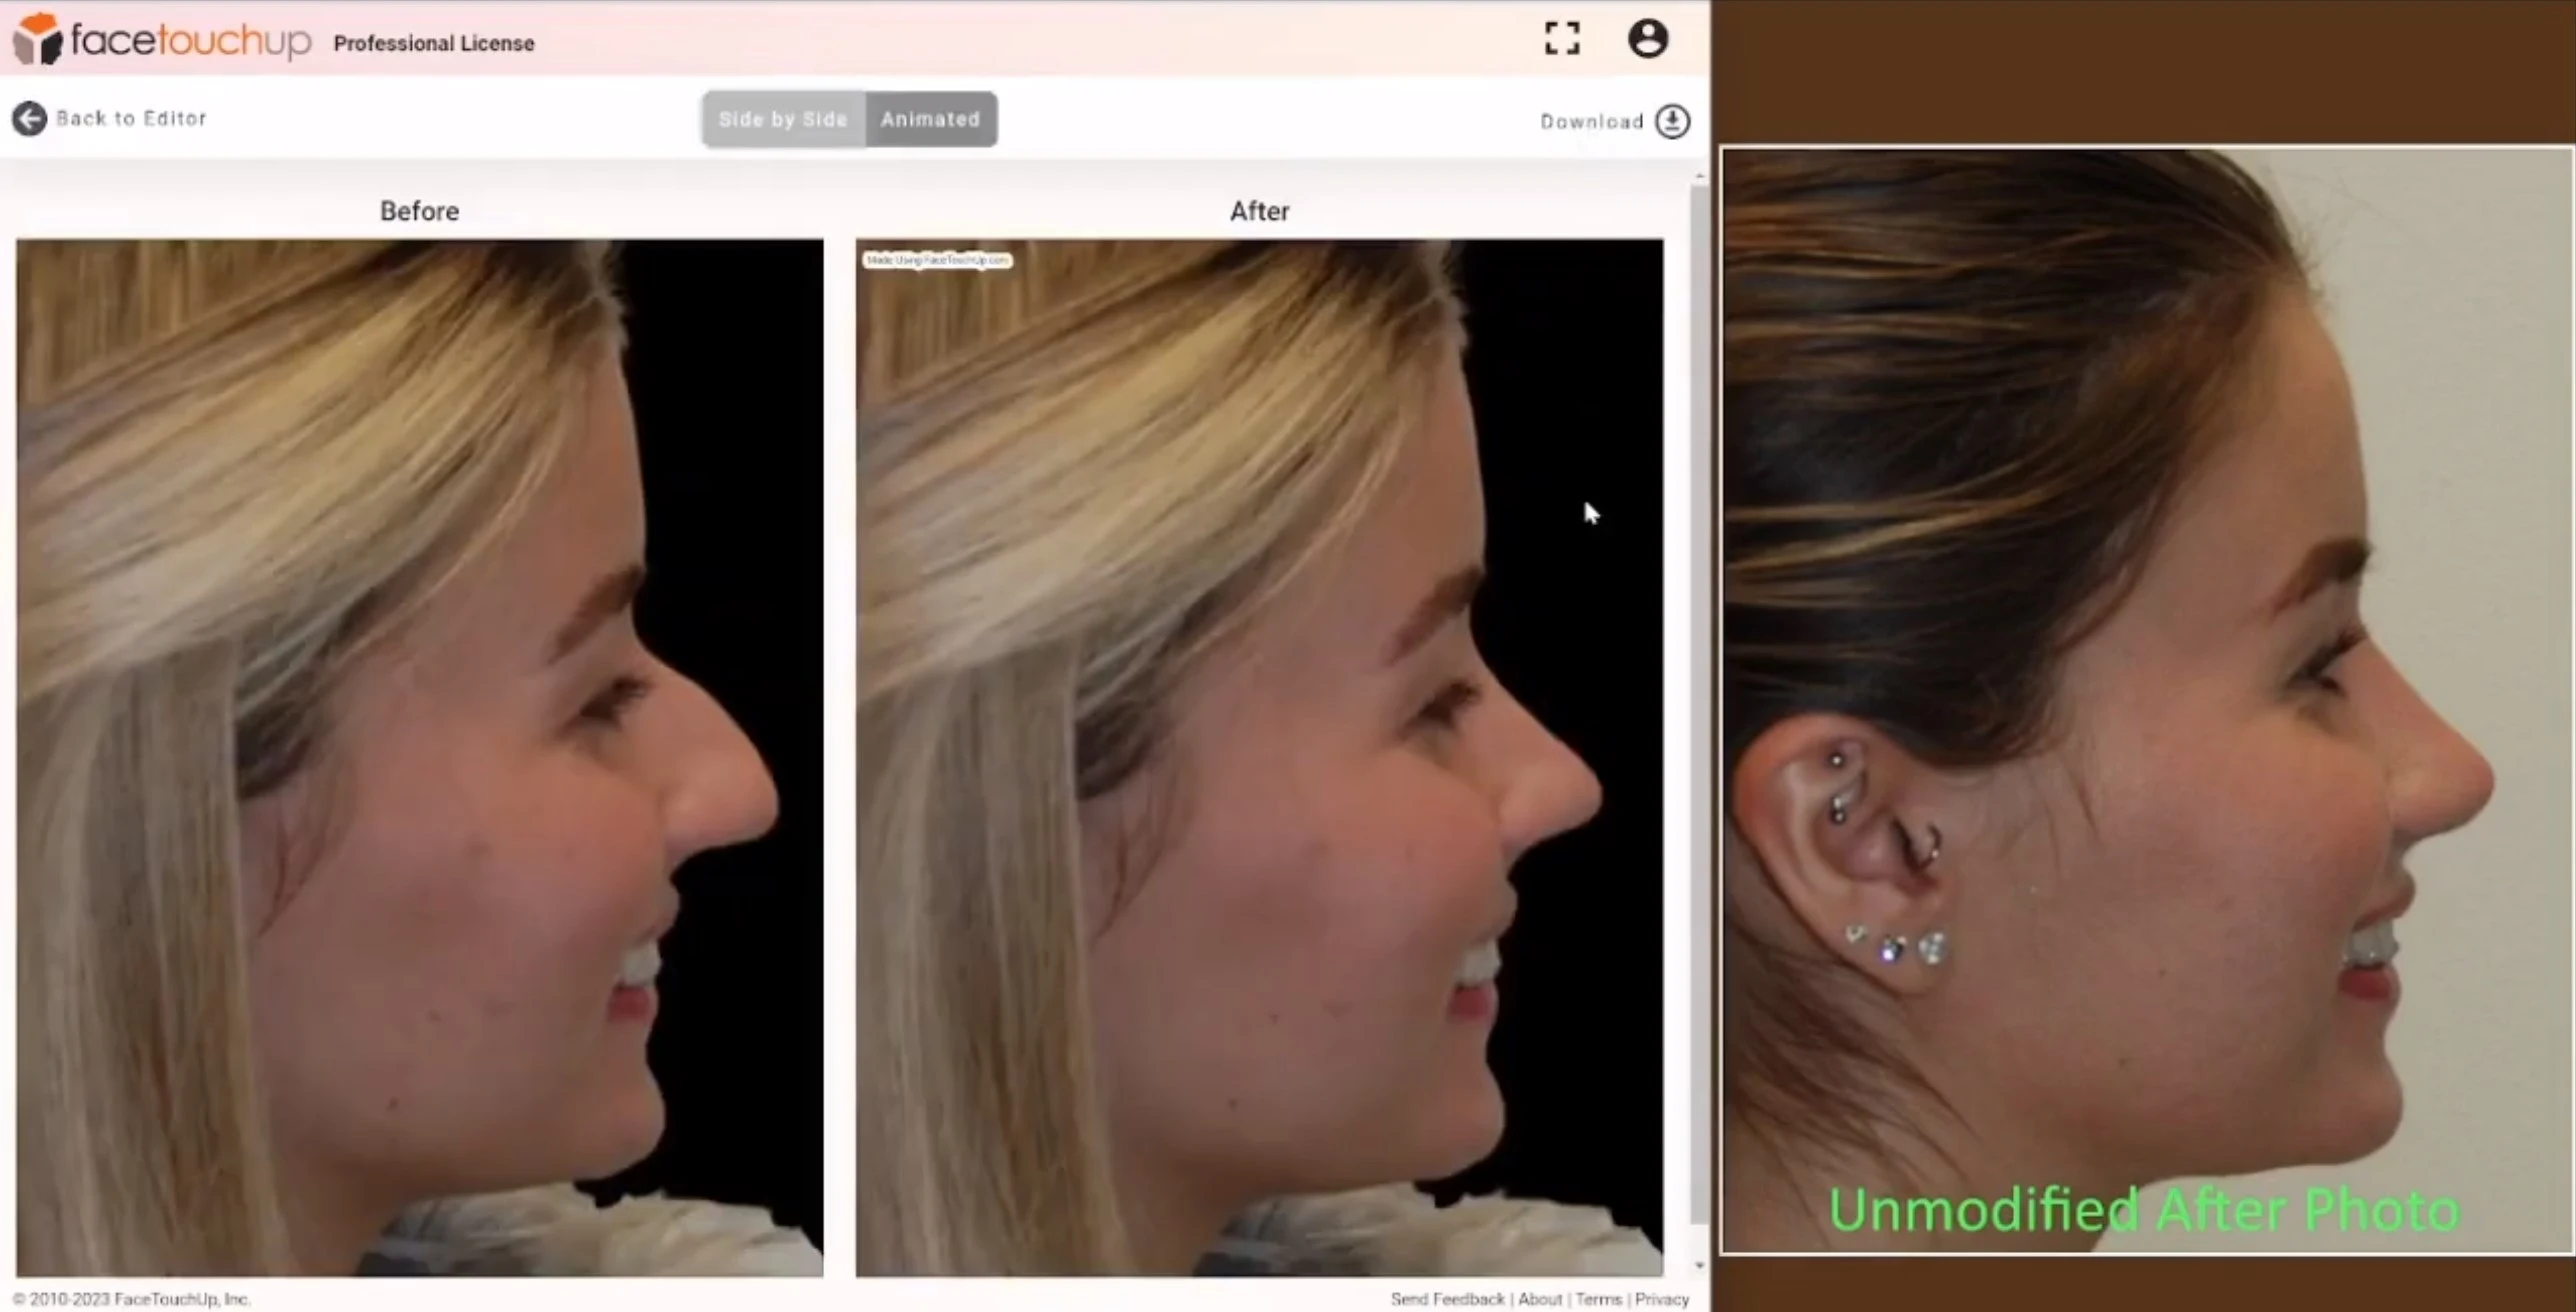Image resolution: width=2576 pixels, height=1312 pixels.
Task: Click the FaceTouchUp logo icon
Action: point(40,40)
